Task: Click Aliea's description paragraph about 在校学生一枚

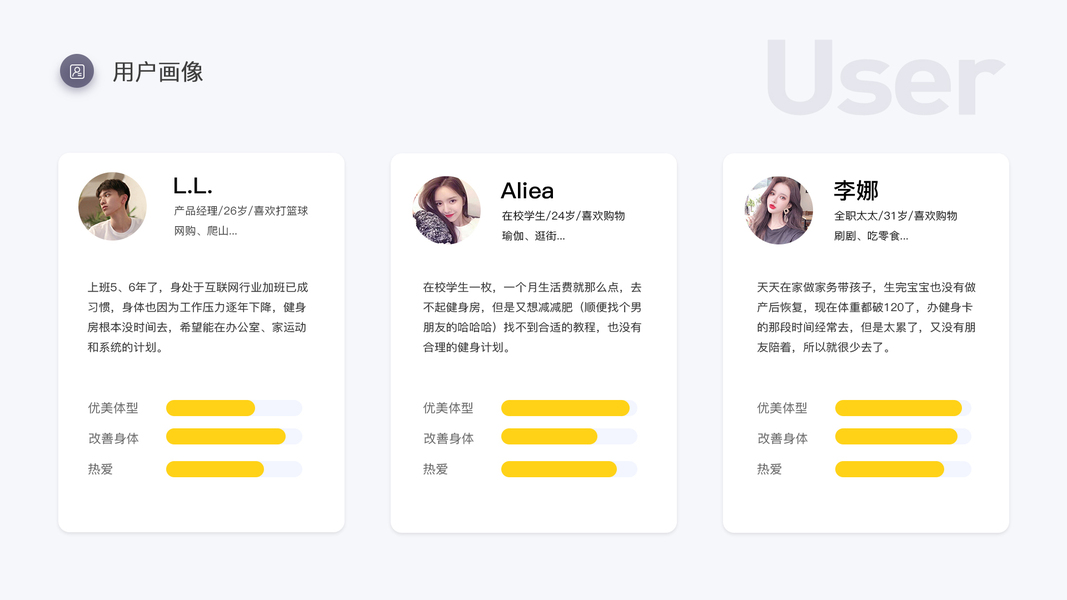Action: click(532, 317)
